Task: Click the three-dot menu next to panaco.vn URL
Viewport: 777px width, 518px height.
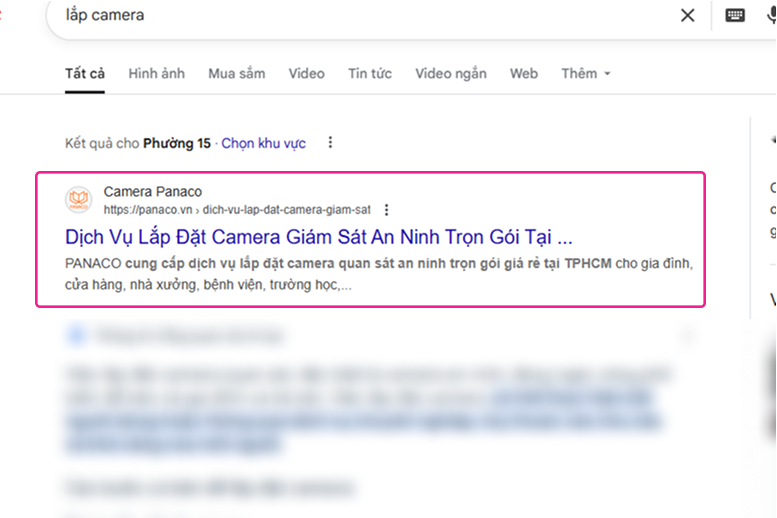Action: tap(387, 210)
